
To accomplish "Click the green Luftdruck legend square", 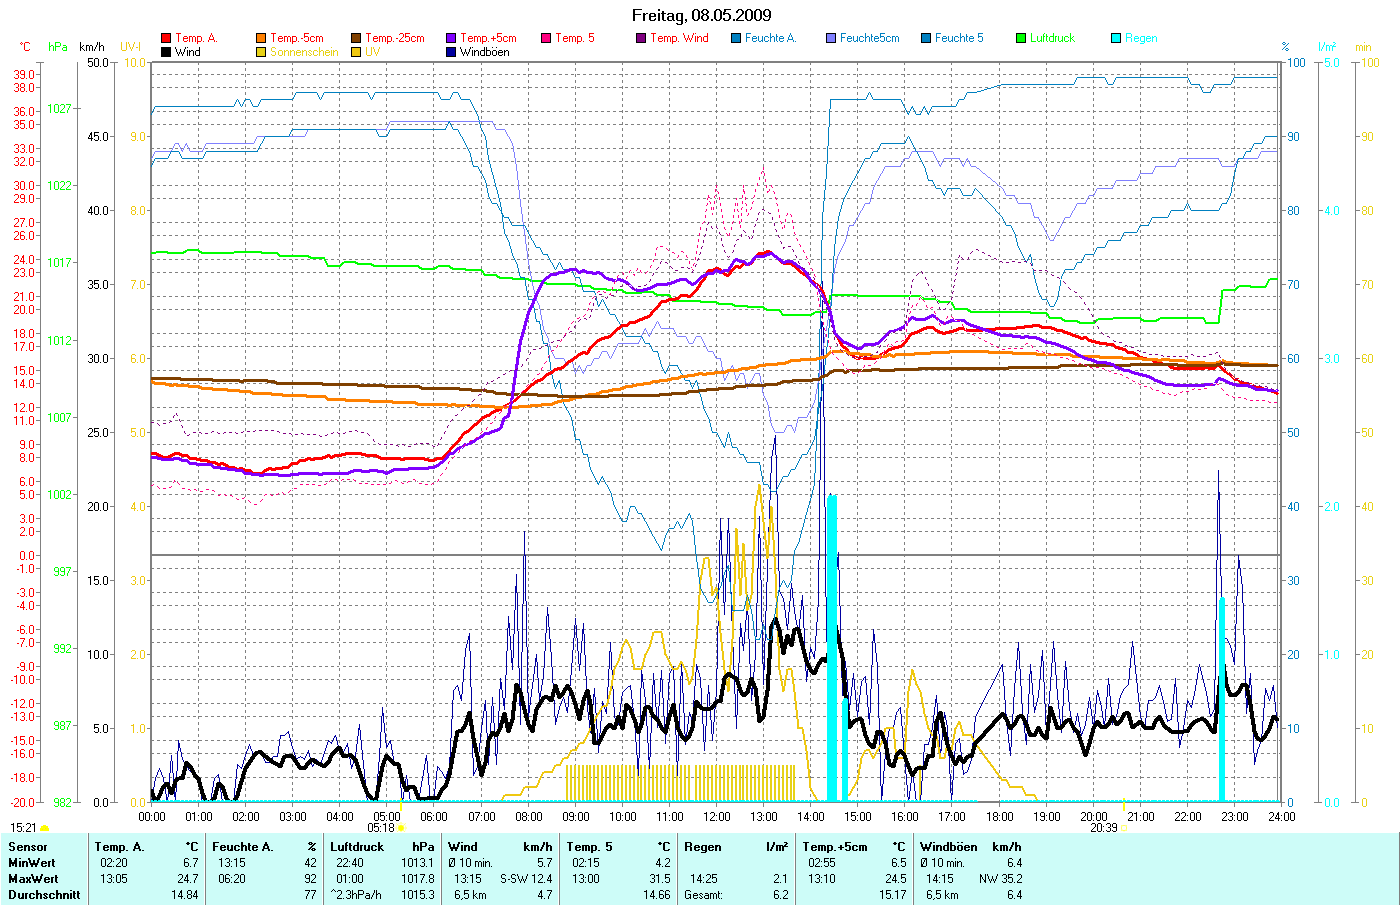I will (1021, 38).
